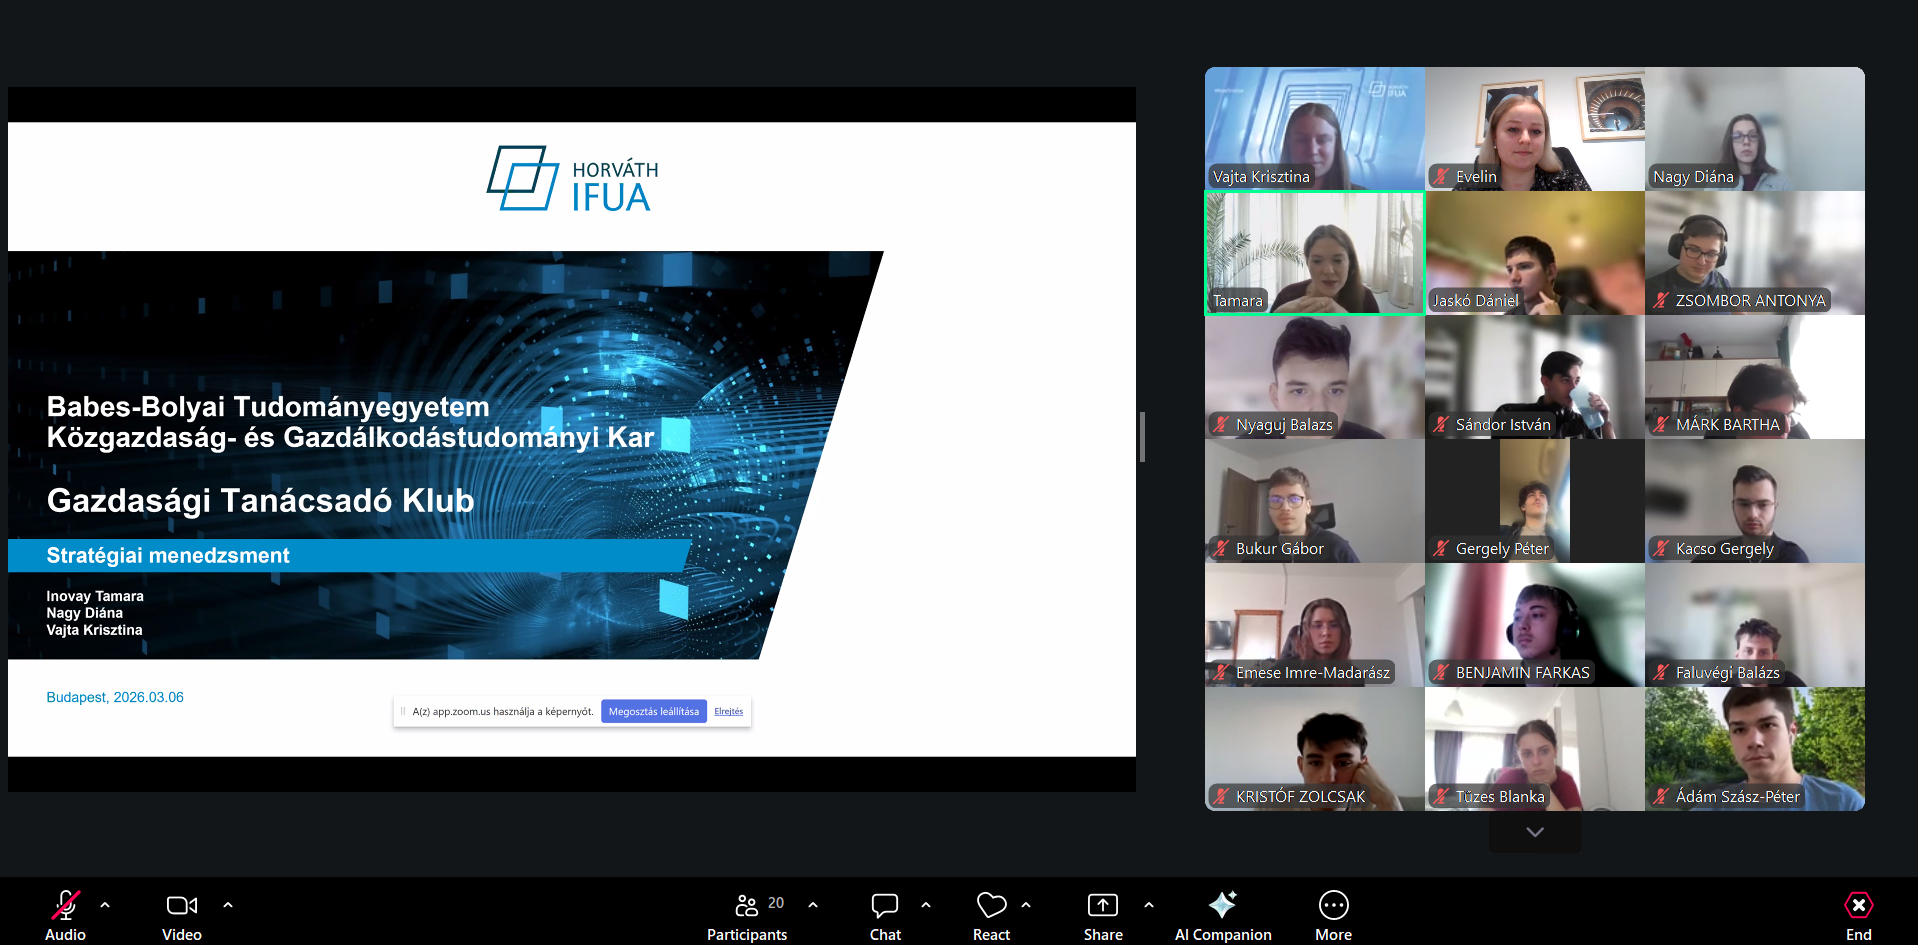Open the Participants panel
Viewport: 1918px width, 945px height.
[x=747, y=907]
